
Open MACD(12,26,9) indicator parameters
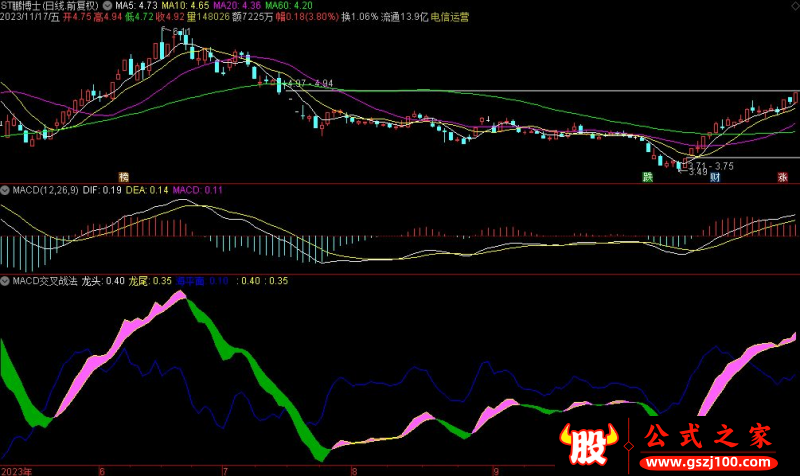41,189
